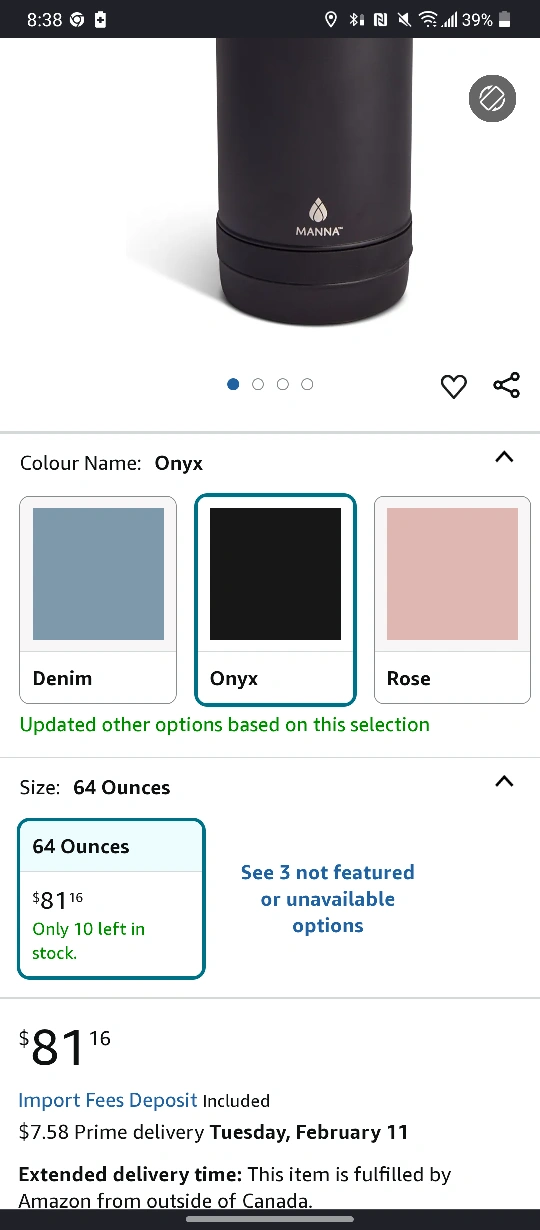Tap the Manna bottle product image

click(313, 185)
